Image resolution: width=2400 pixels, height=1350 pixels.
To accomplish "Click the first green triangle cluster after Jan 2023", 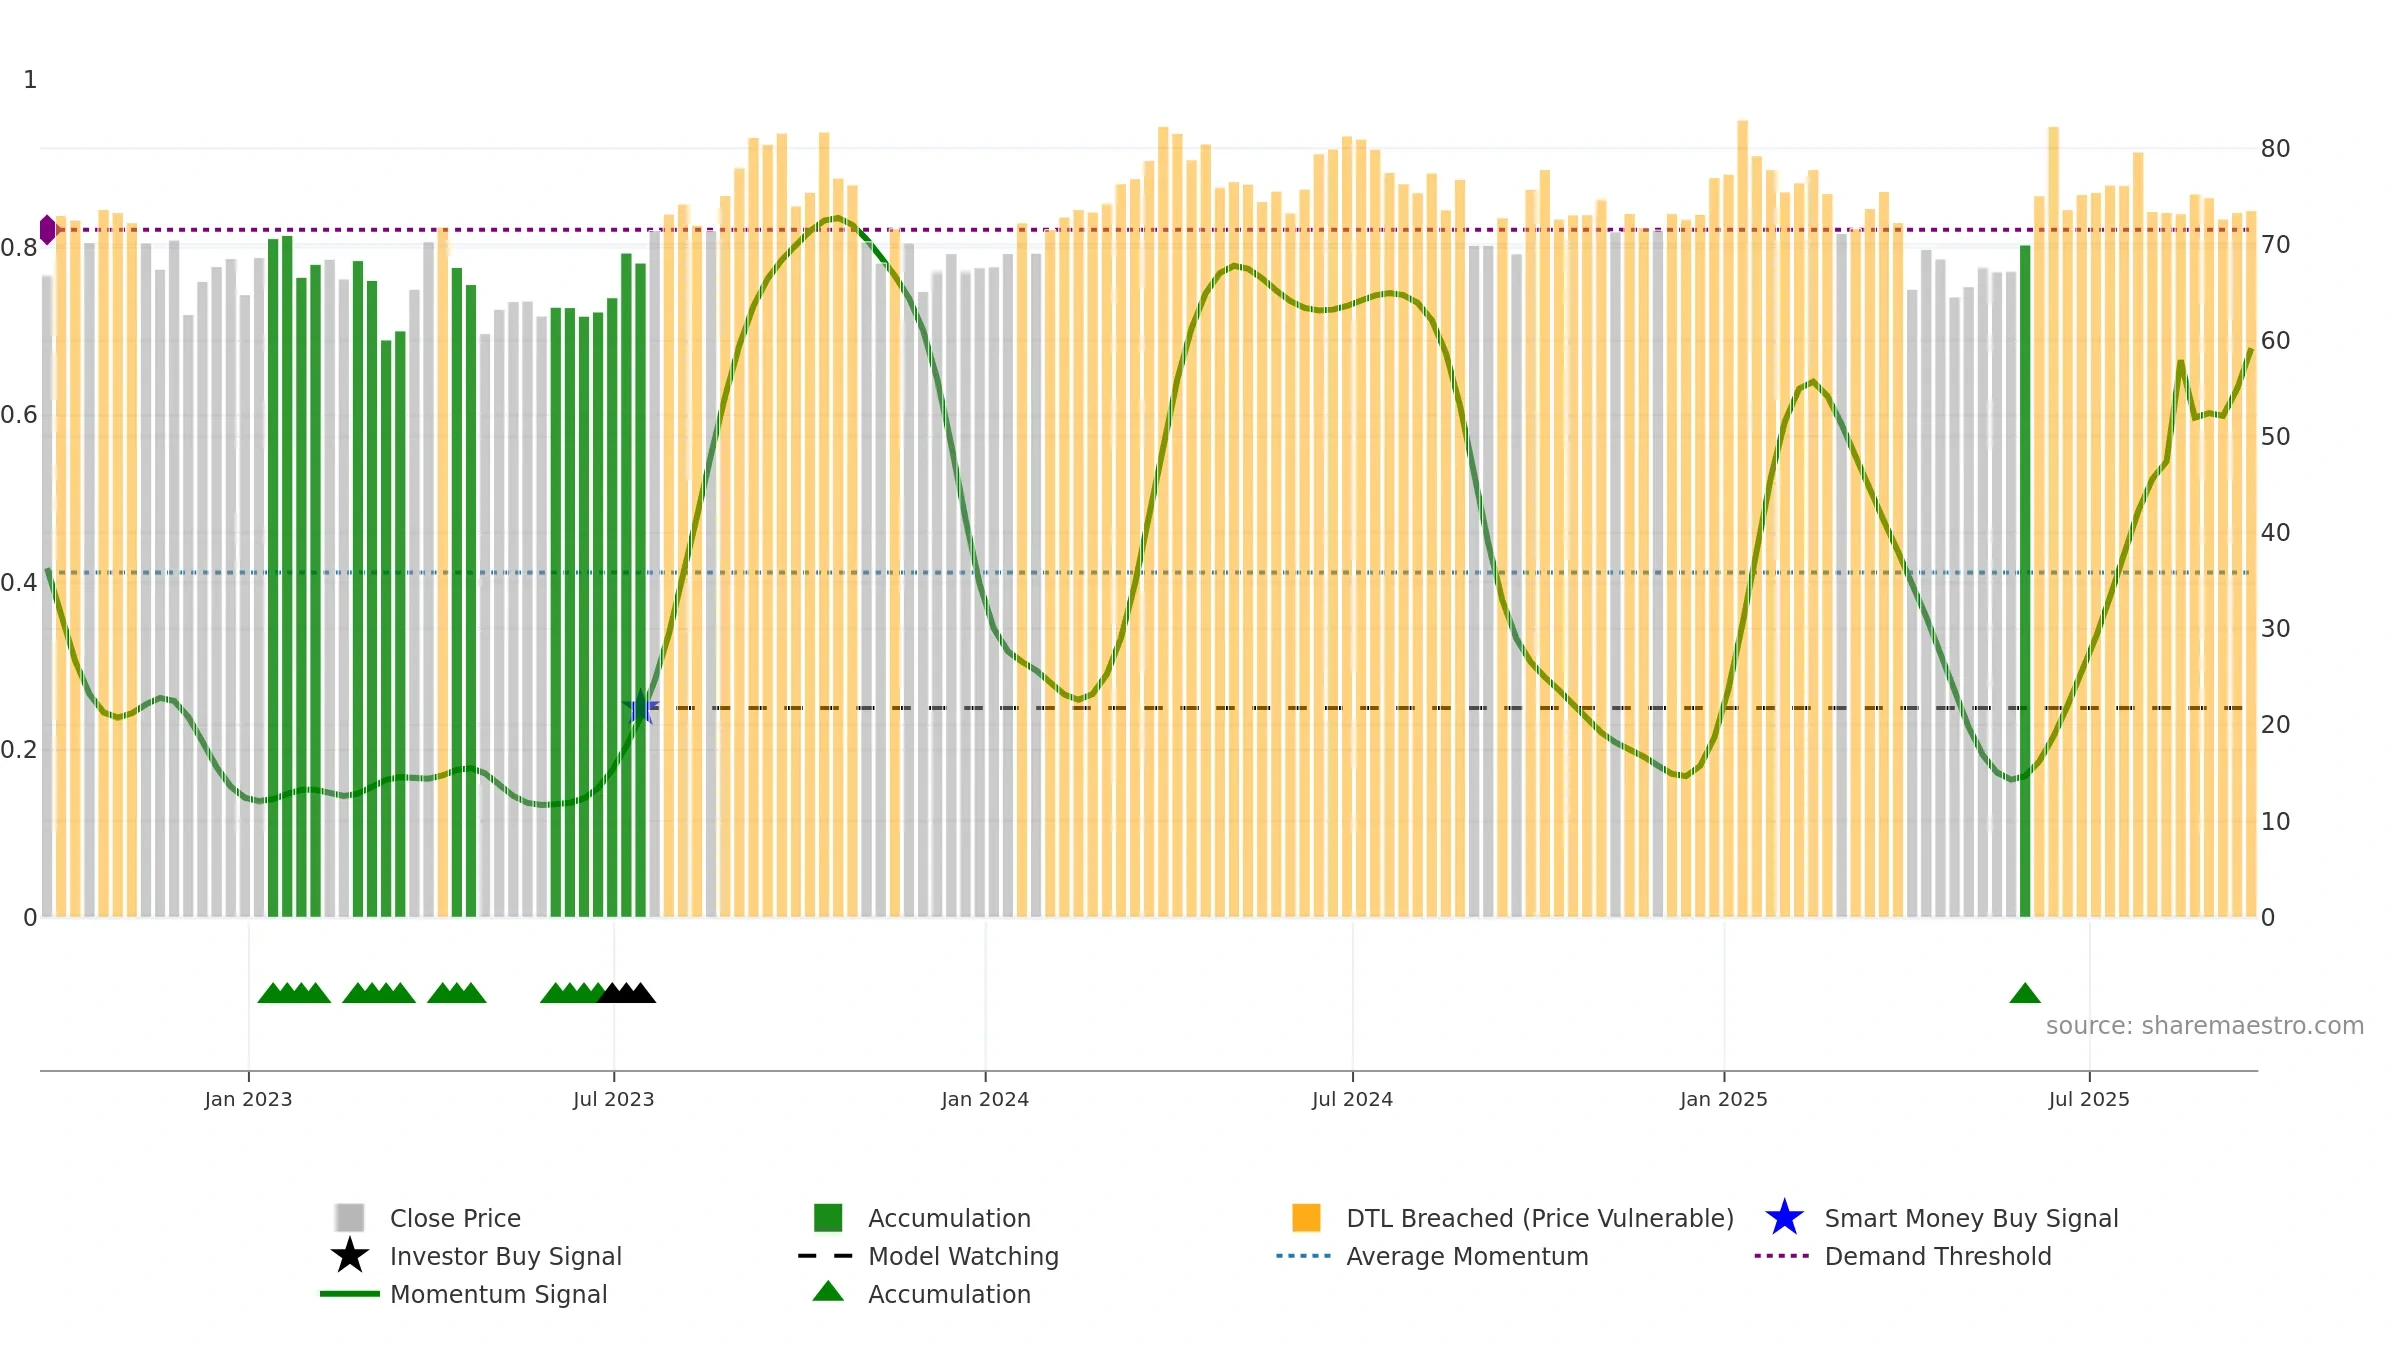I will 294,993.
